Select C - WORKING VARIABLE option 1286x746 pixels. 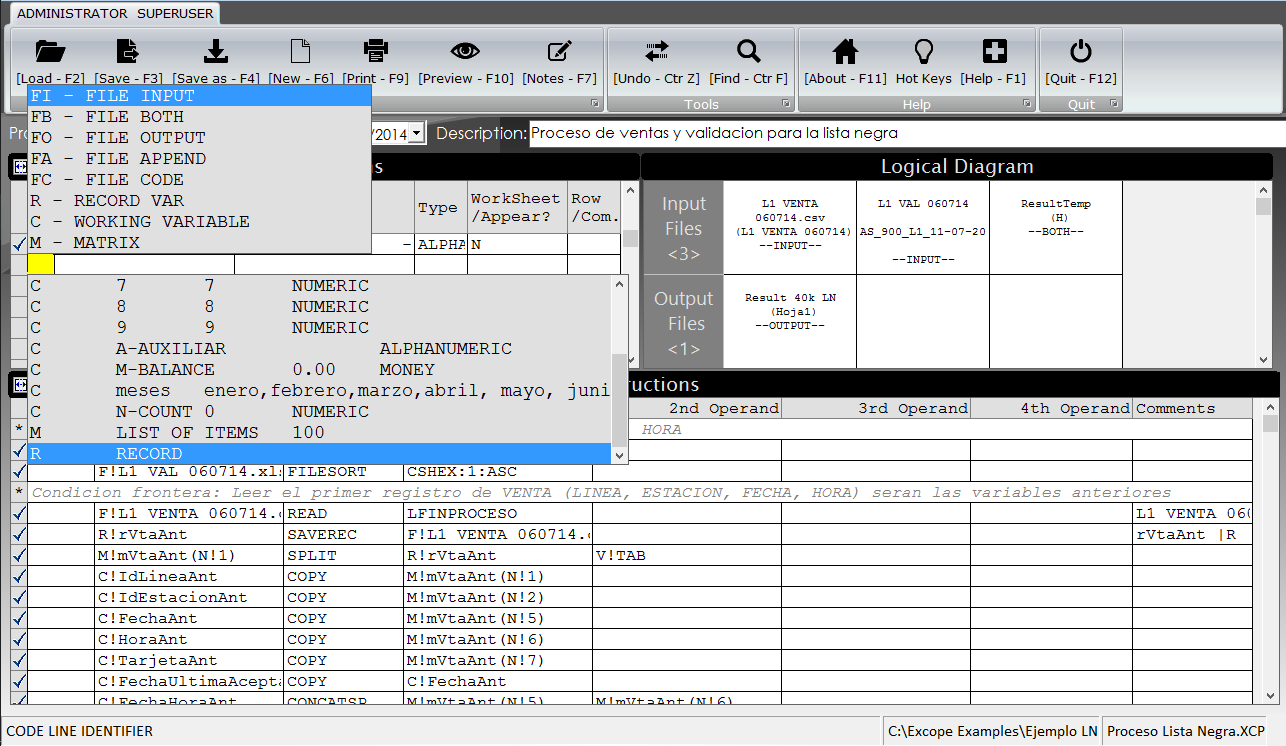coord(199,222)
